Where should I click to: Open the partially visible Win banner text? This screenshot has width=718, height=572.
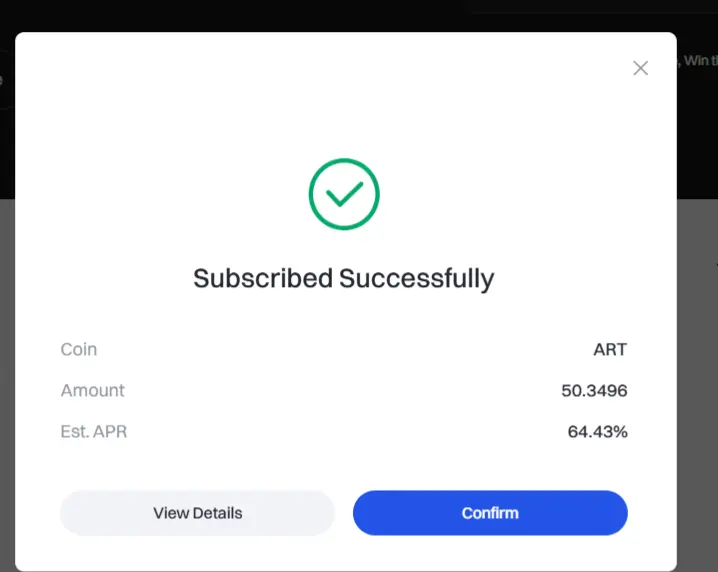click(x=697, y=60)
